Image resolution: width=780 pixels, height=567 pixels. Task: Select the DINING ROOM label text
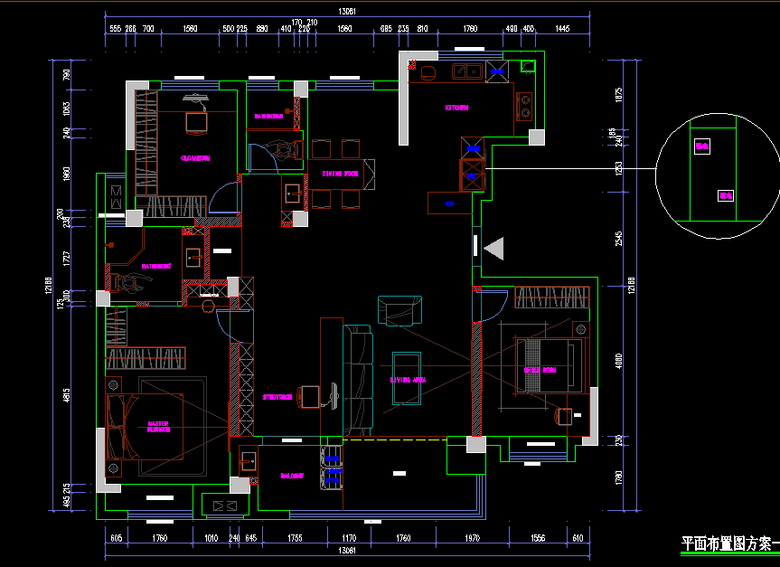tap(340, 172)
